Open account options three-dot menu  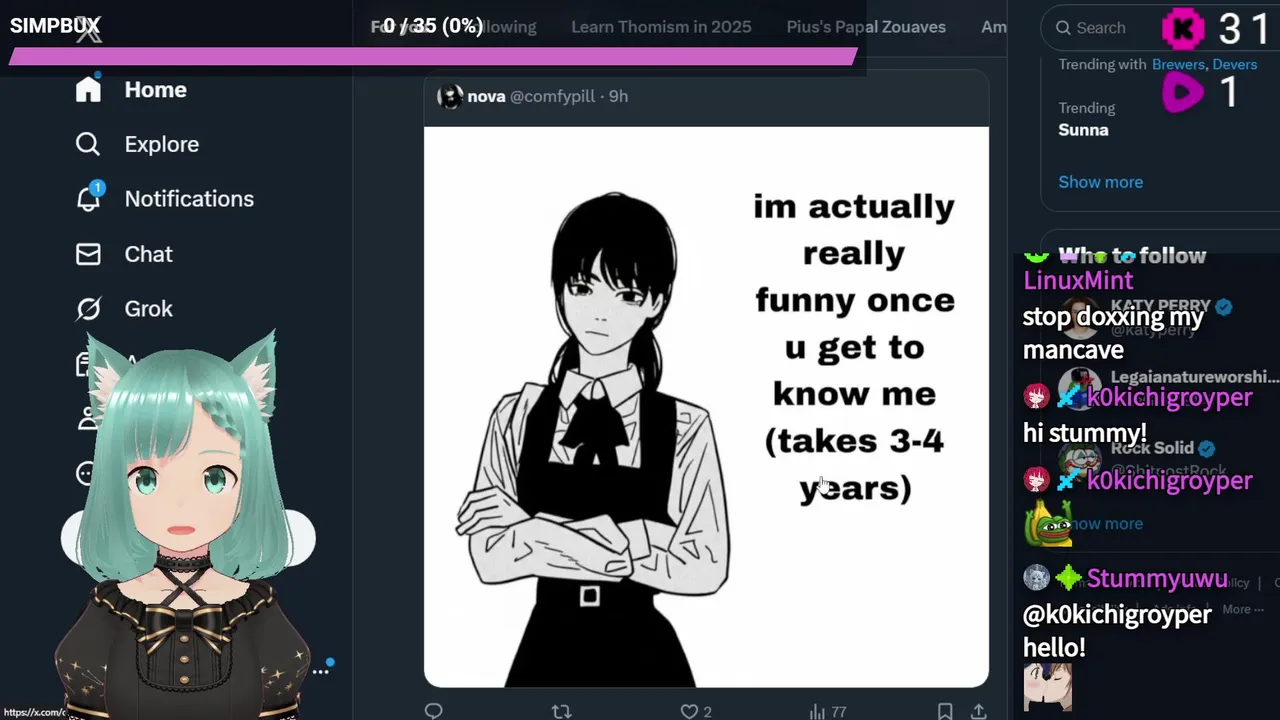click(x=320, y=671)
